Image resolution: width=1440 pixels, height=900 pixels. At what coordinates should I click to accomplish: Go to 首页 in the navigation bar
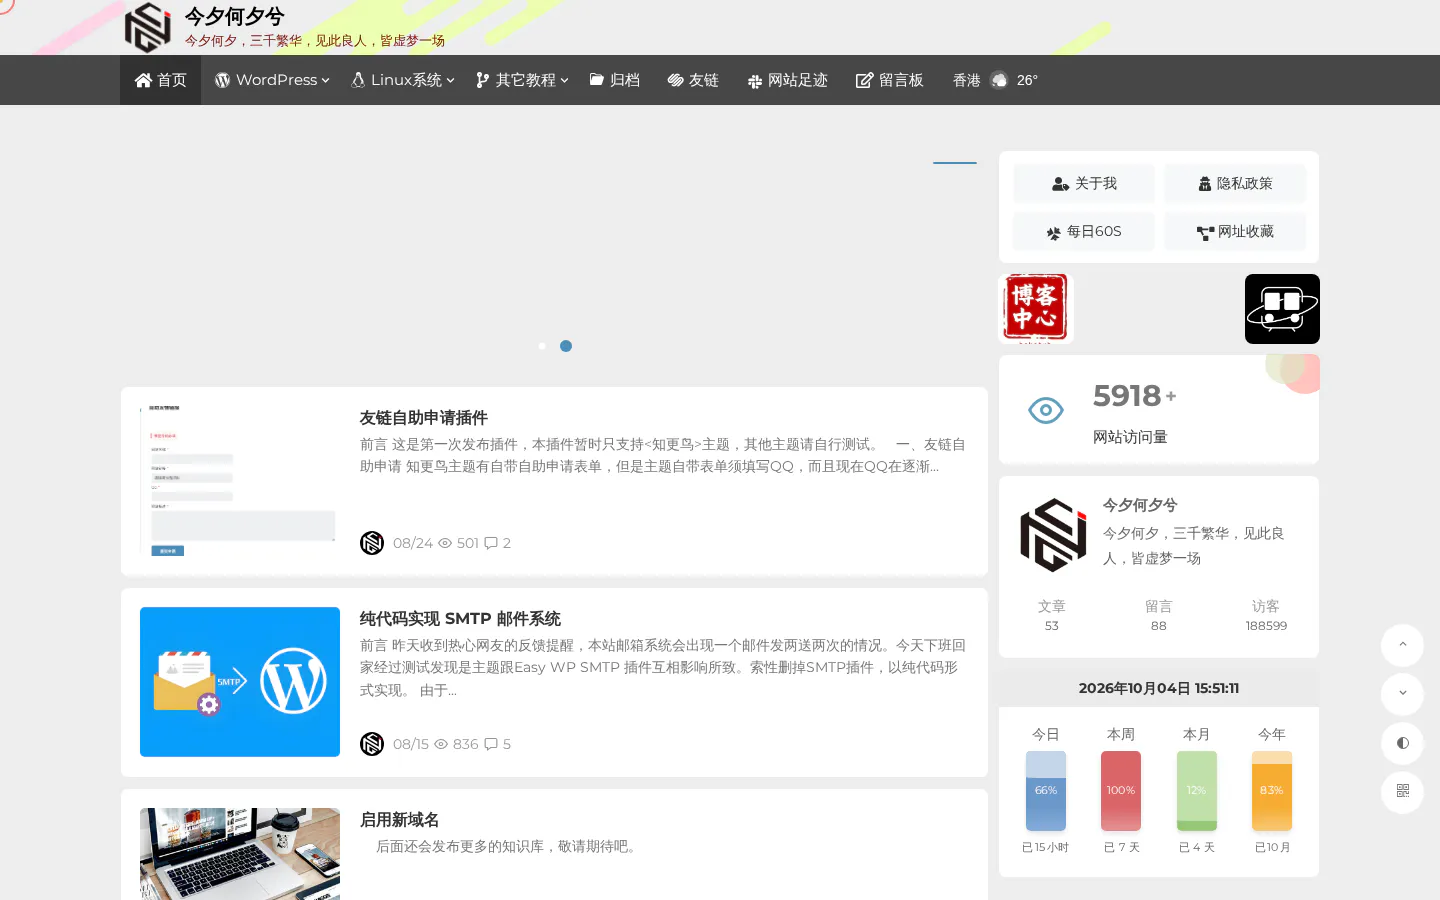[161, 80]
